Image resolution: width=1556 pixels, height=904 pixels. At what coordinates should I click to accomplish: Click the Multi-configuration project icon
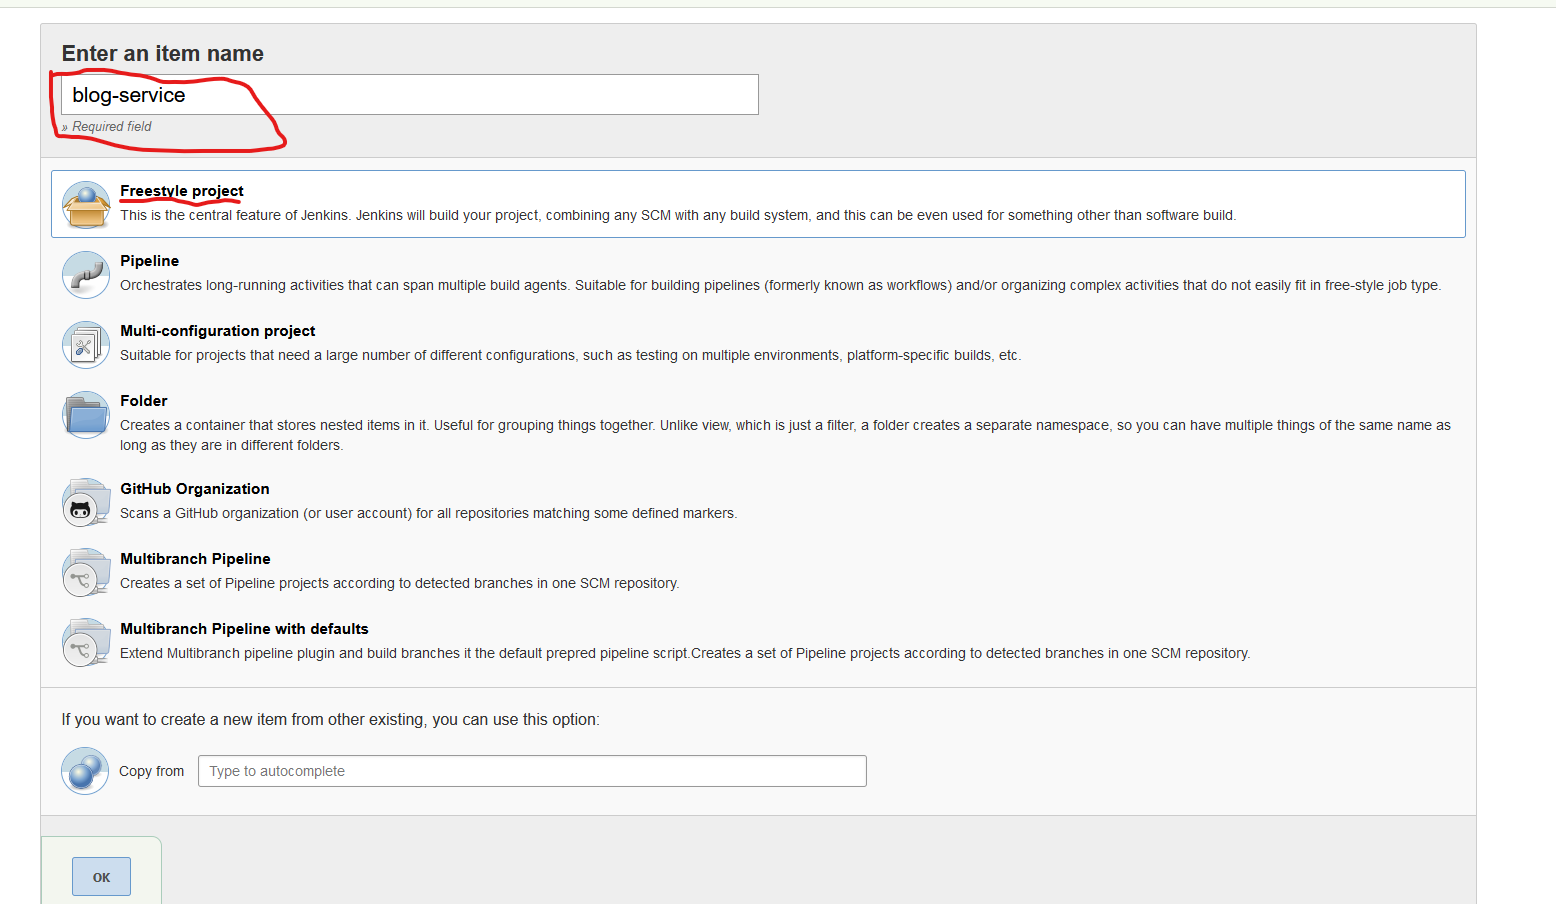(x=86, y=345)
